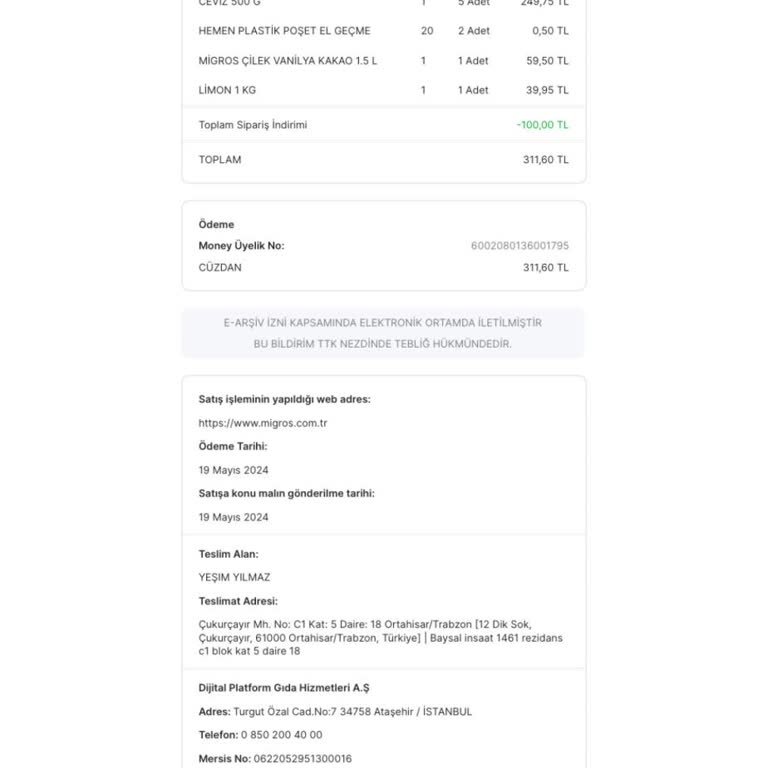This screenshot has height=768, width=768.
Task: Select recipient name YEŞIM YILMAZ
Action: tap(234, 577)
